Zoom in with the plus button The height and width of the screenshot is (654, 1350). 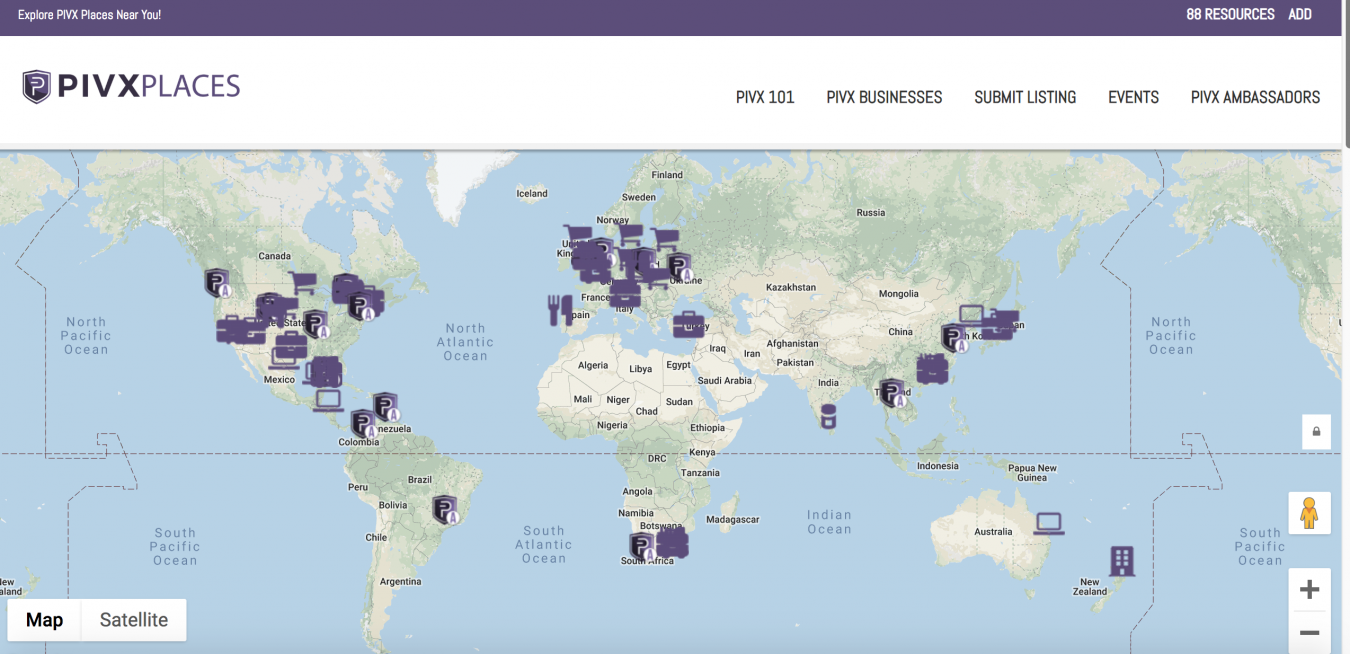pos(1309,590)
